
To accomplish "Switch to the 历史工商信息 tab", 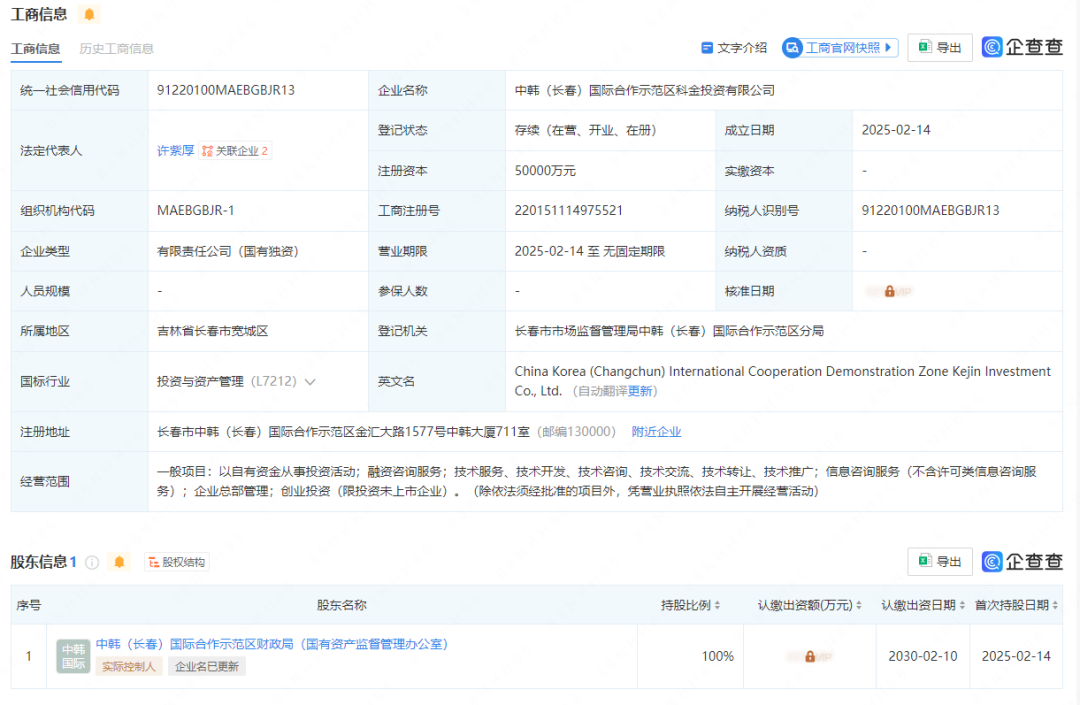I will pos(117,49).
